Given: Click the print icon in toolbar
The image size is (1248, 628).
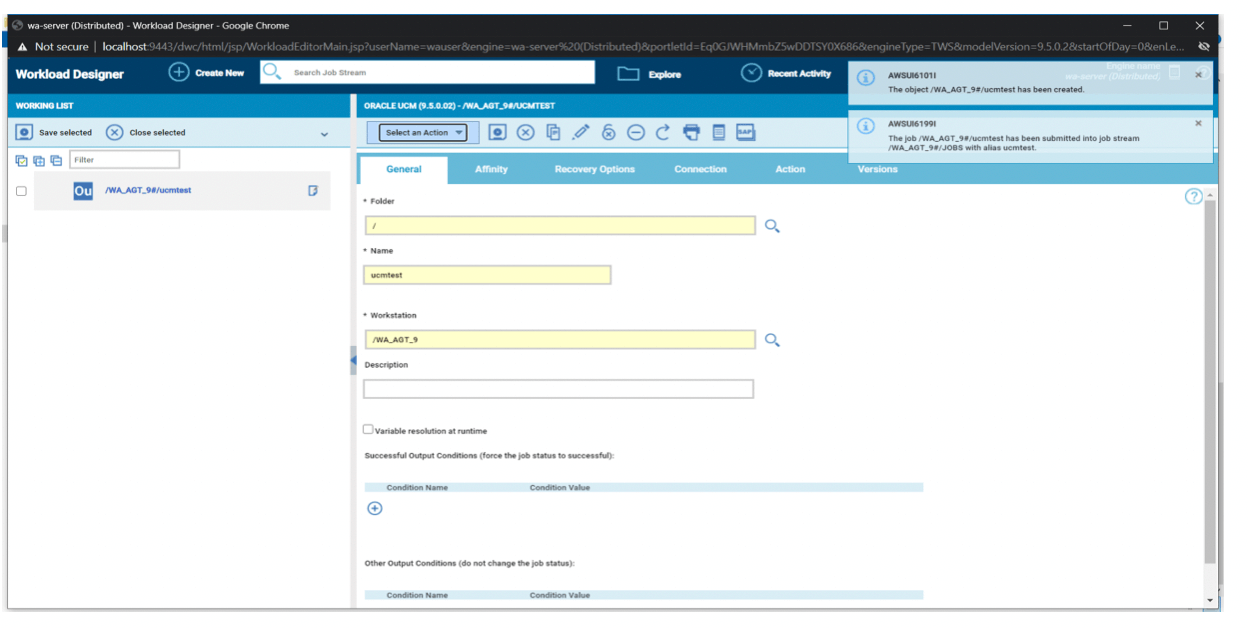Looking at the screenshot, I should pyautogui.click(x=691, y=132).
